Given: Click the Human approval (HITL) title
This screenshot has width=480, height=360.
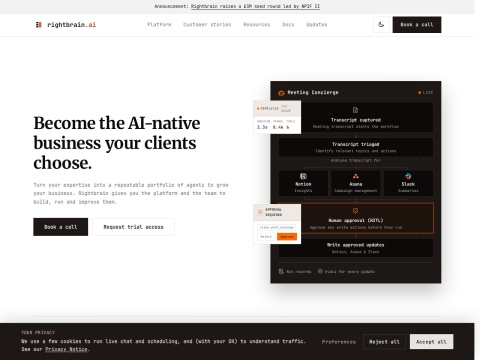Looking at the screenshot, I should [356, 221].
